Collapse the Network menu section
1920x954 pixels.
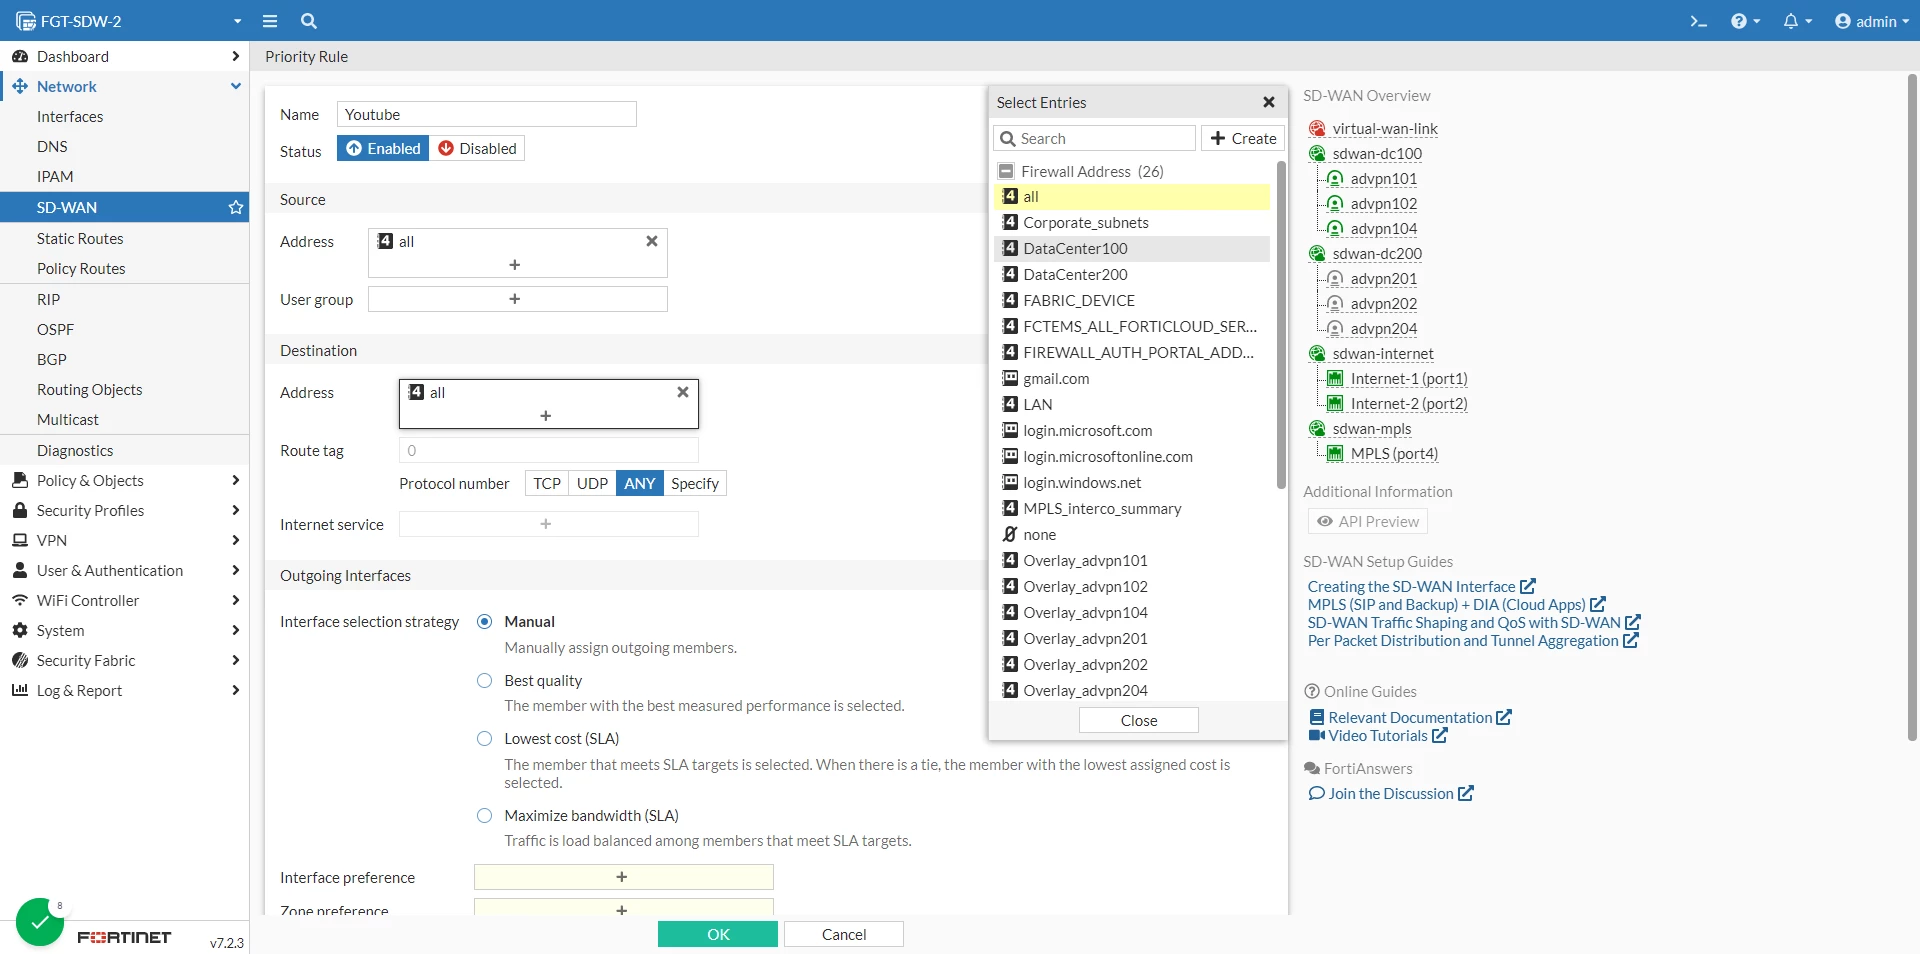[x=125, y=86]
